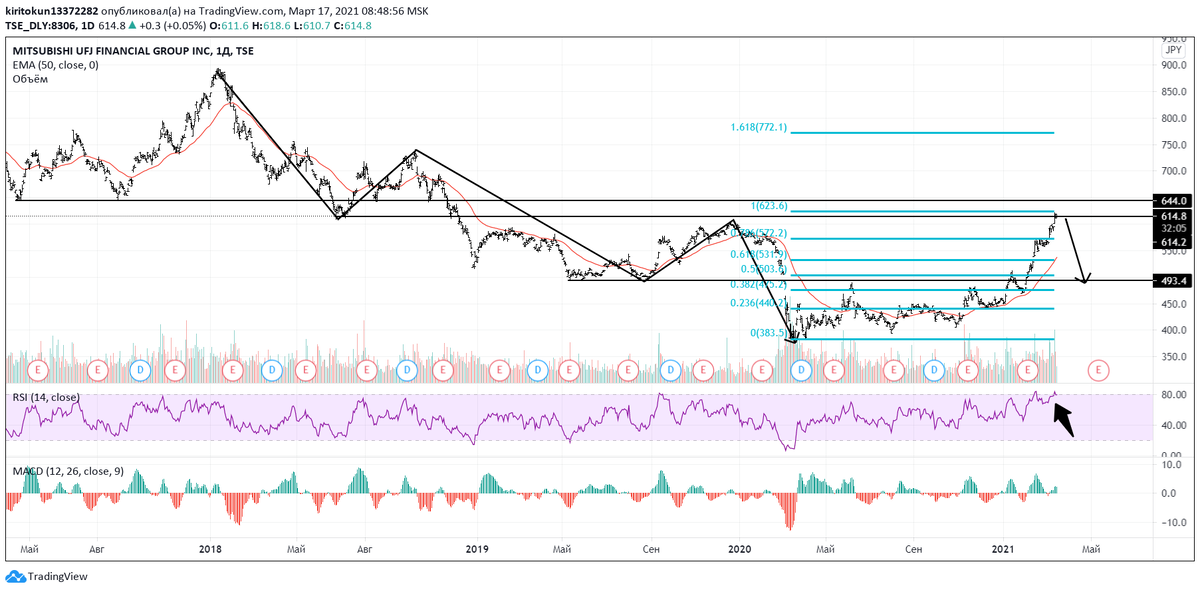
Task: Click the 644.0 price level tag
Action: coord(1172,200)
